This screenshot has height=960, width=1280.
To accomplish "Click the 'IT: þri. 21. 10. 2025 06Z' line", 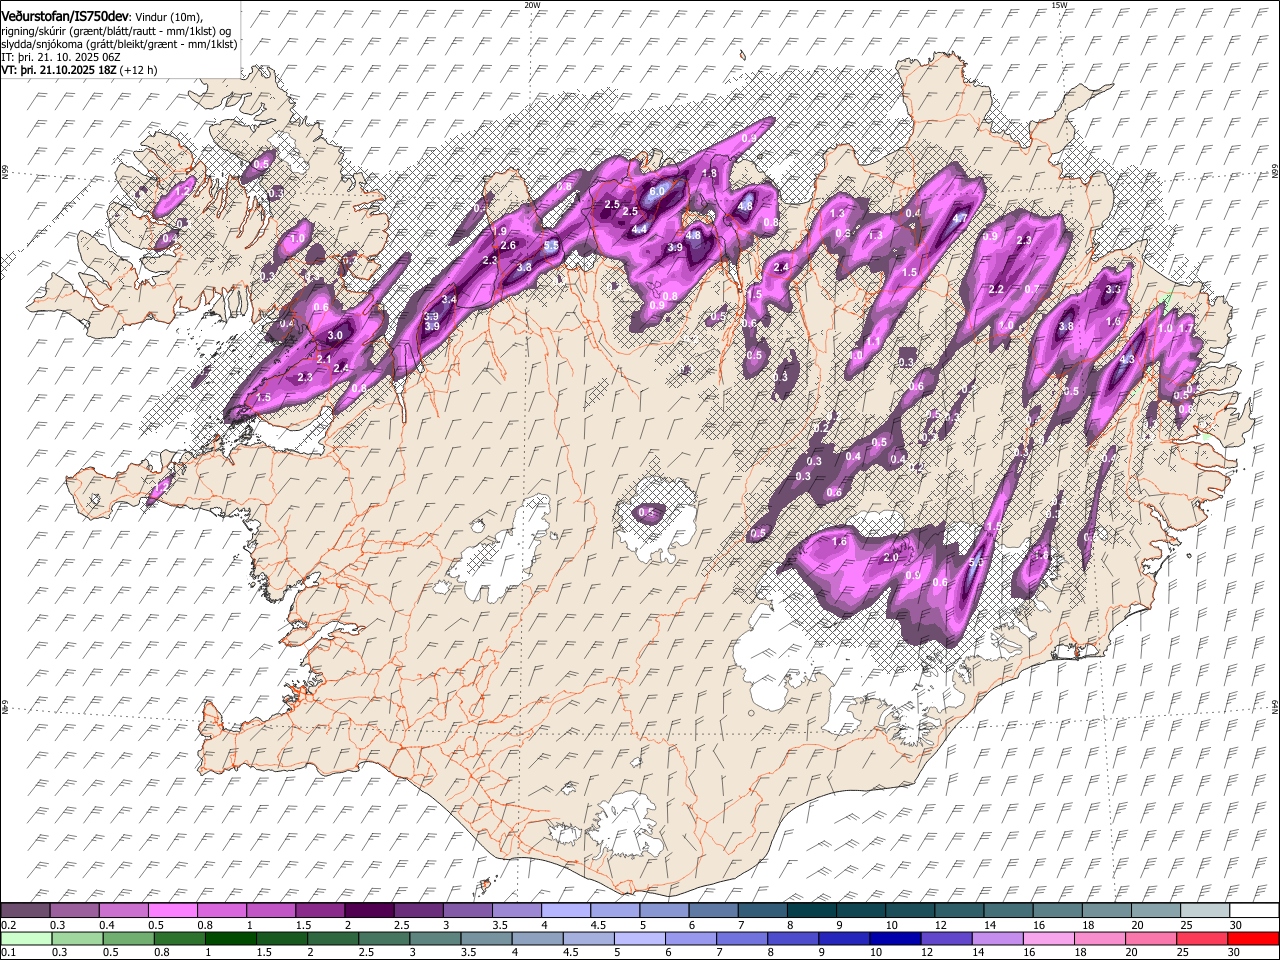I will click(x=61, y=57).
